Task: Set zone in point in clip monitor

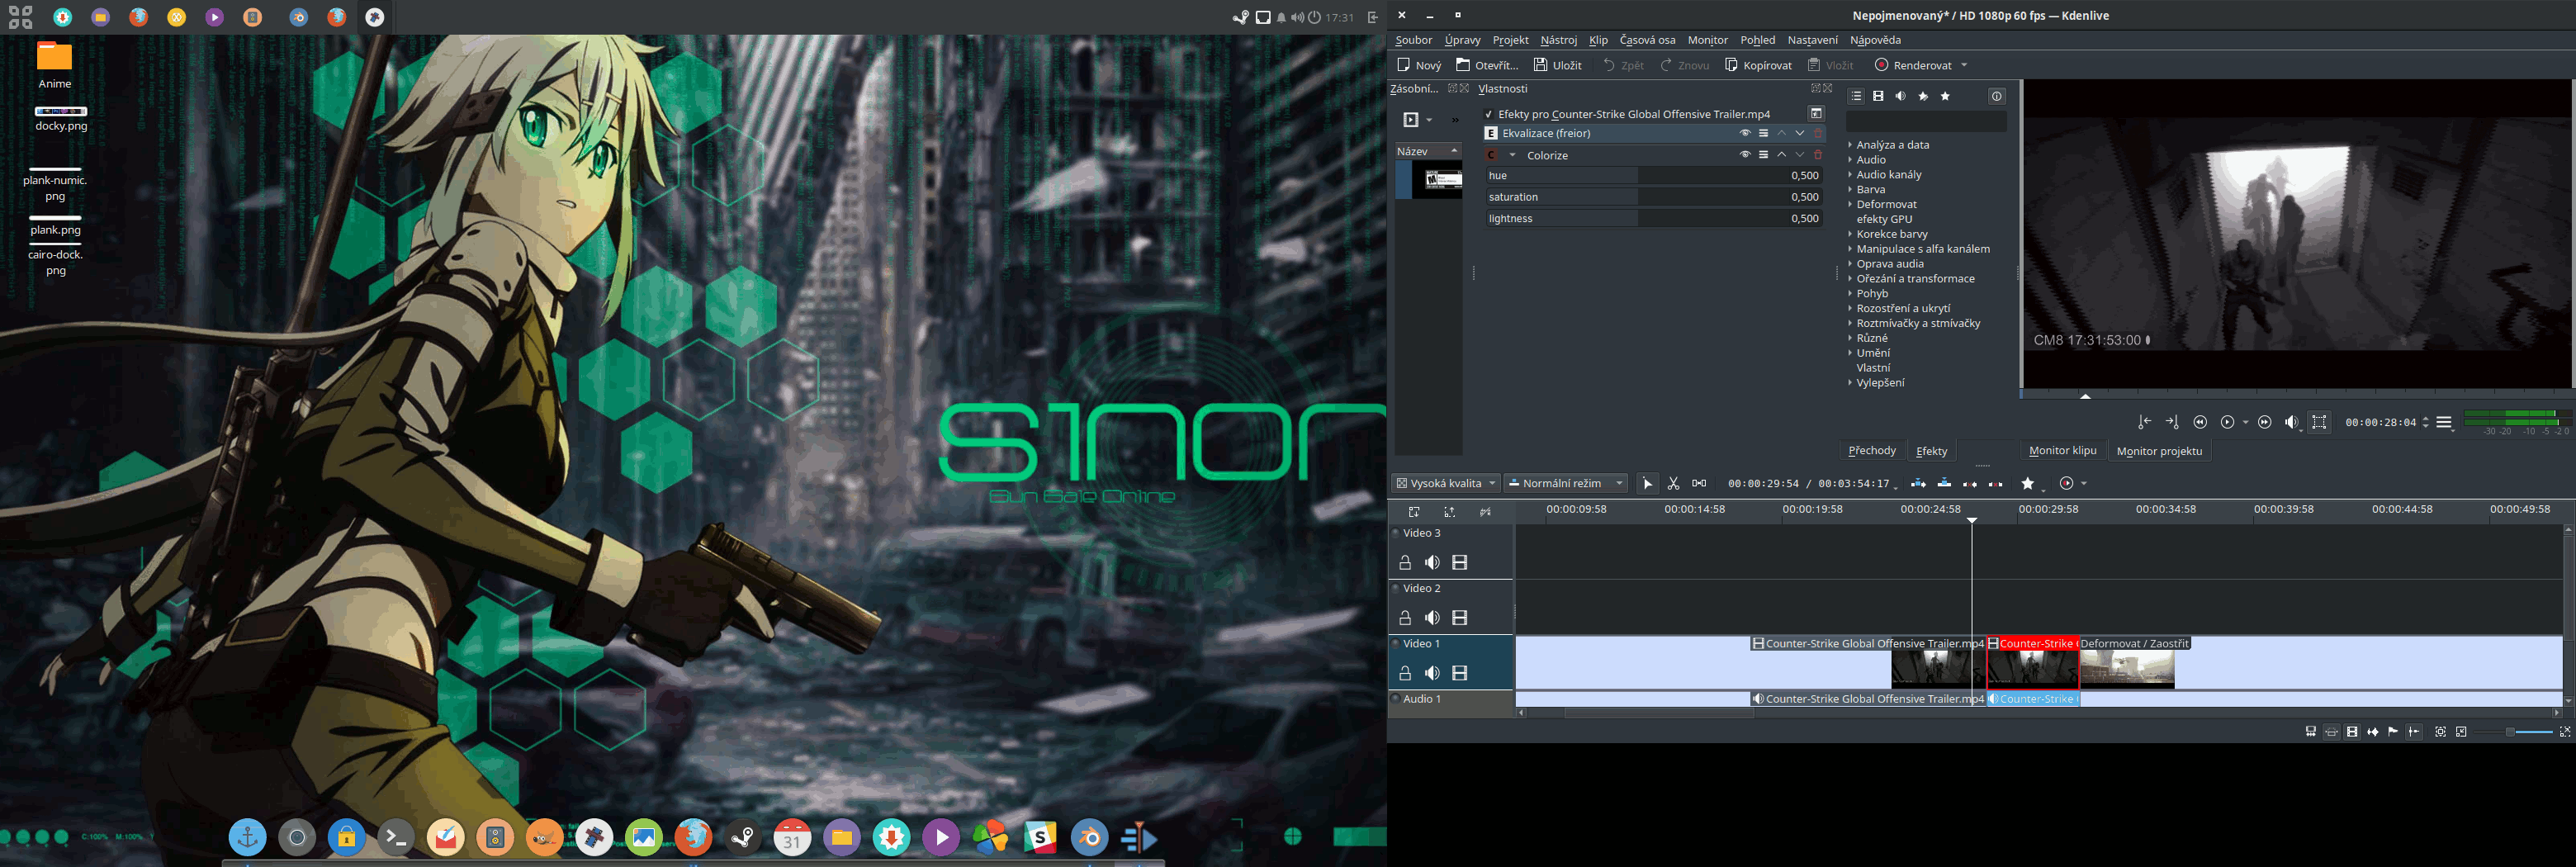Action: click(x=2144, y=422)
